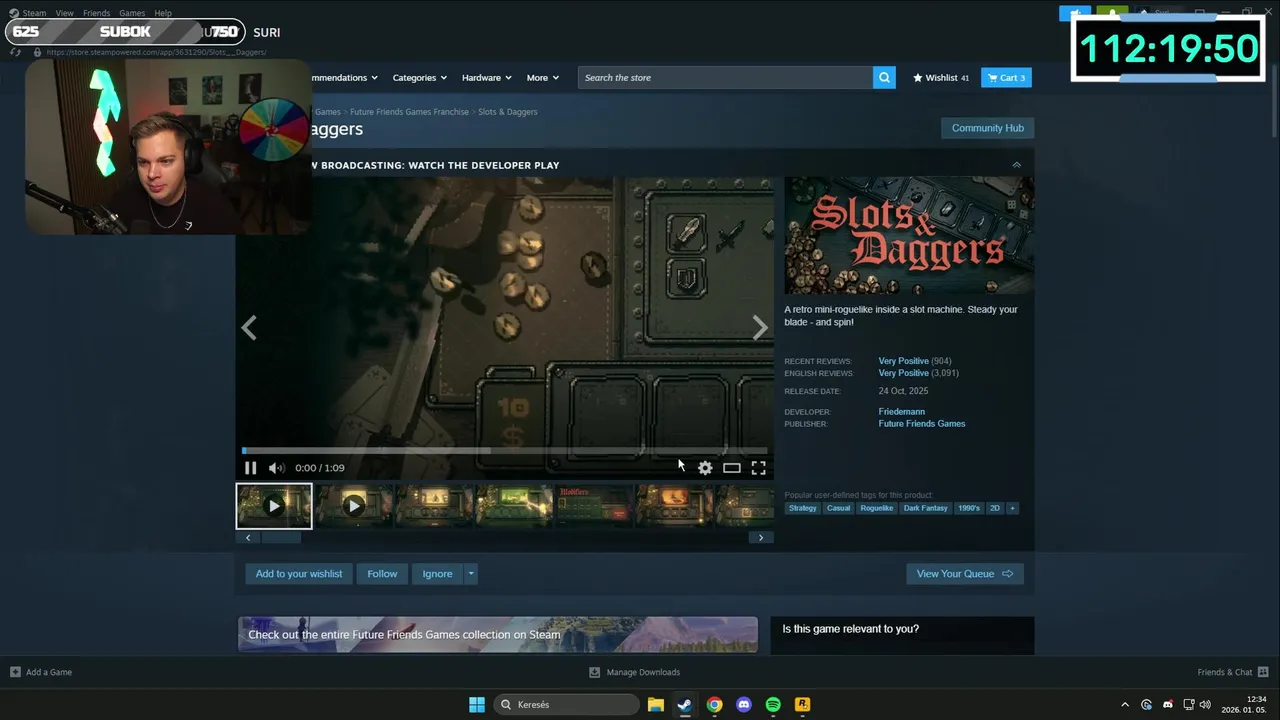Select the Strategy tag
Image resolution: width=1280 pixels, height=720 pixels.
click(803, 508)
